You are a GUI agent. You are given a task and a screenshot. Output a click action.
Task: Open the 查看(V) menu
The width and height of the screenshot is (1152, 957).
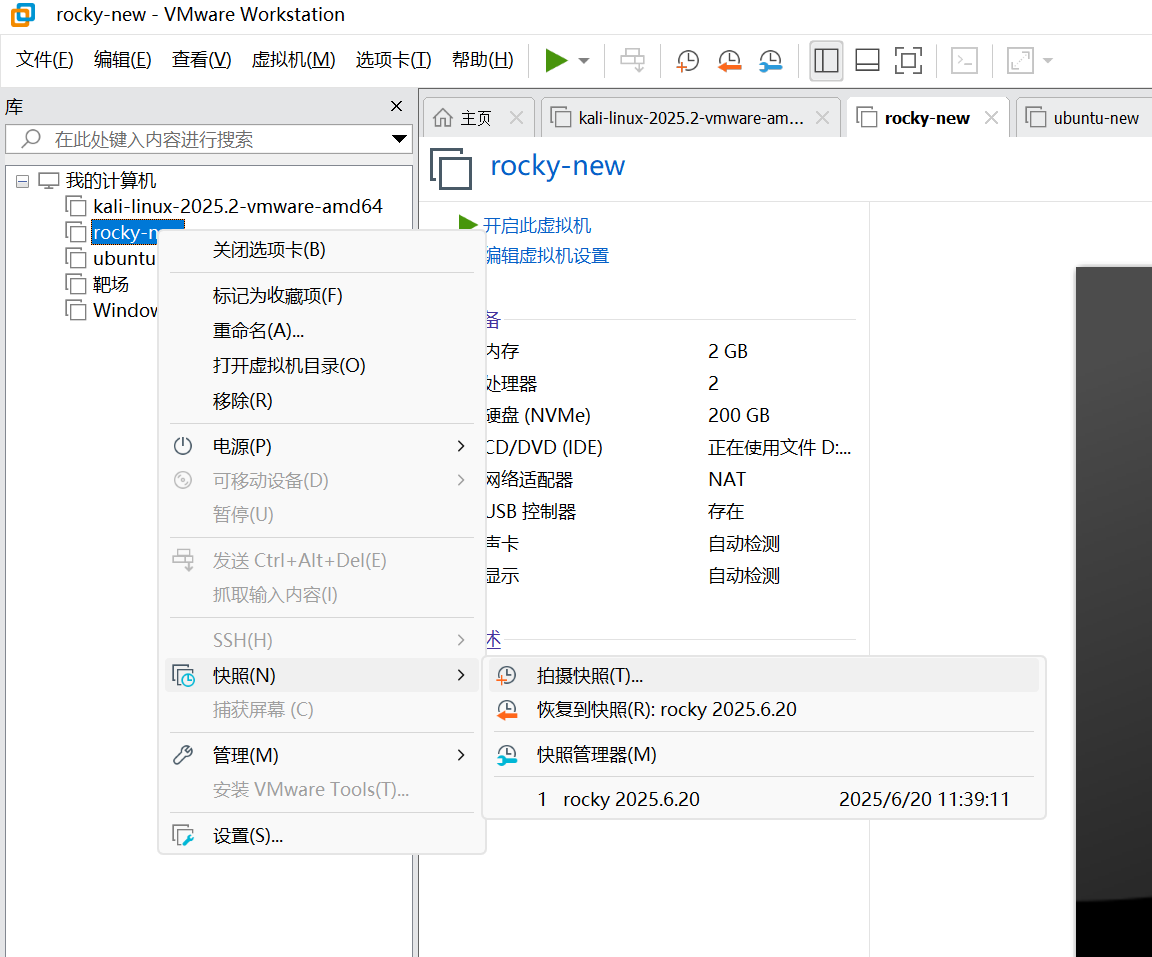201,59
